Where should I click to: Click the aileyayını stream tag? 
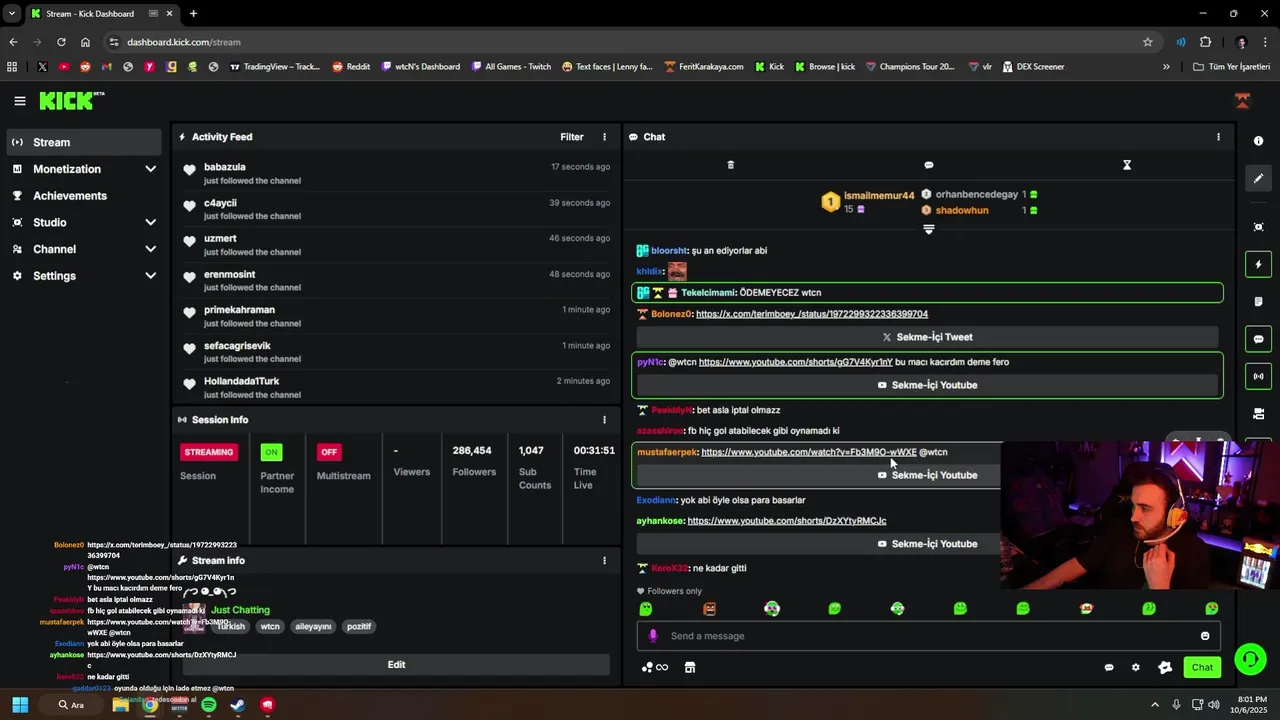coord(313,627)
